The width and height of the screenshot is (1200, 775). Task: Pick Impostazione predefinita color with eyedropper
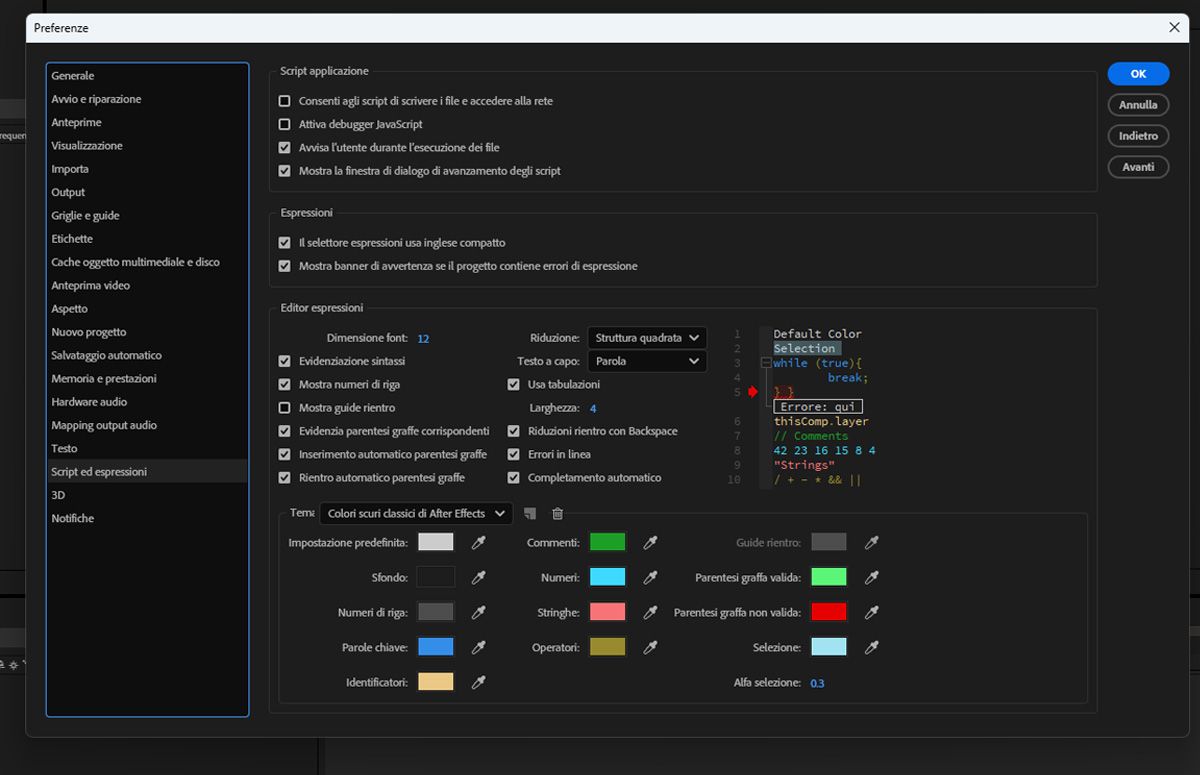(x=479, y=542)
